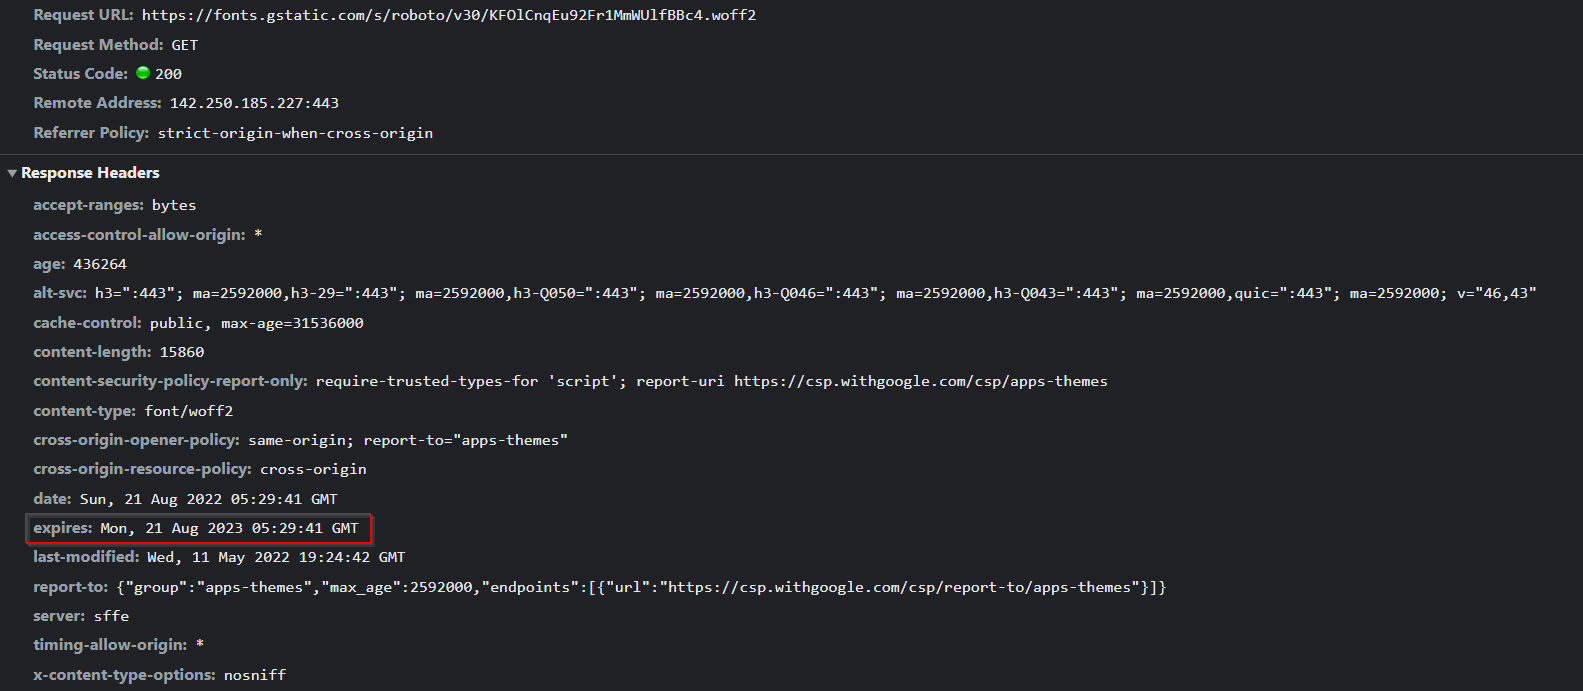Select the last-modified date value

(276, 557)
